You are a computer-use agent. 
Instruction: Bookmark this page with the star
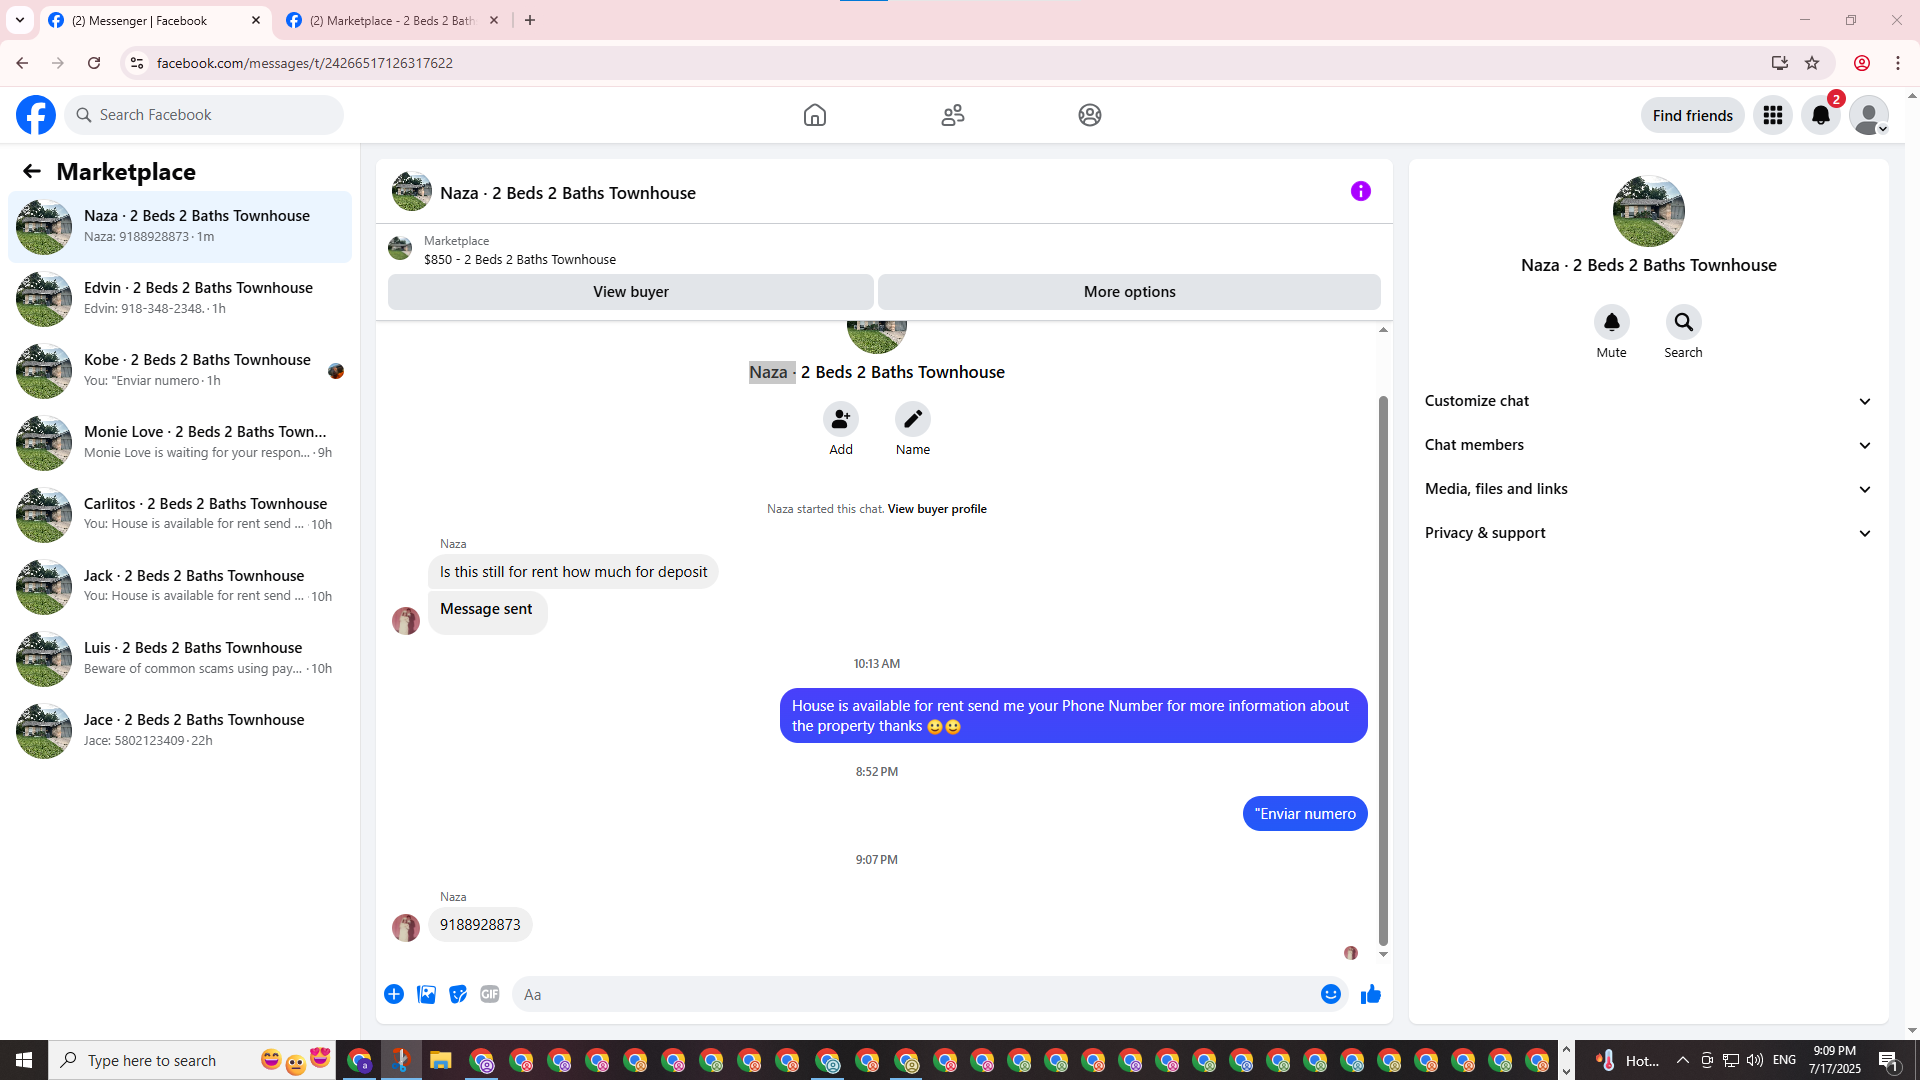(x=1812, y=63)
